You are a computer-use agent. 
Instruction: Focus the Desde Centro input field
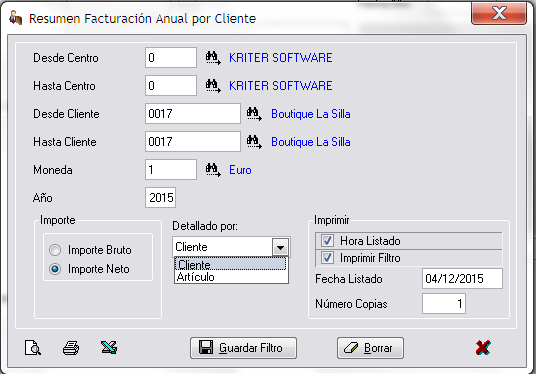tap(171, 57)
